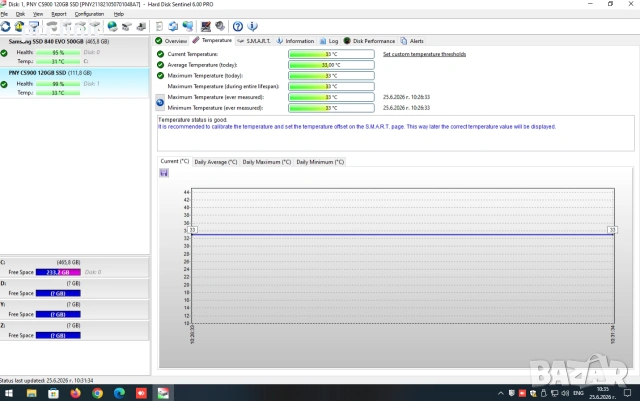The width and height of the screenshot is (640, 401).
Task: Switch to the Information tab
Action: tap(296, 41)
